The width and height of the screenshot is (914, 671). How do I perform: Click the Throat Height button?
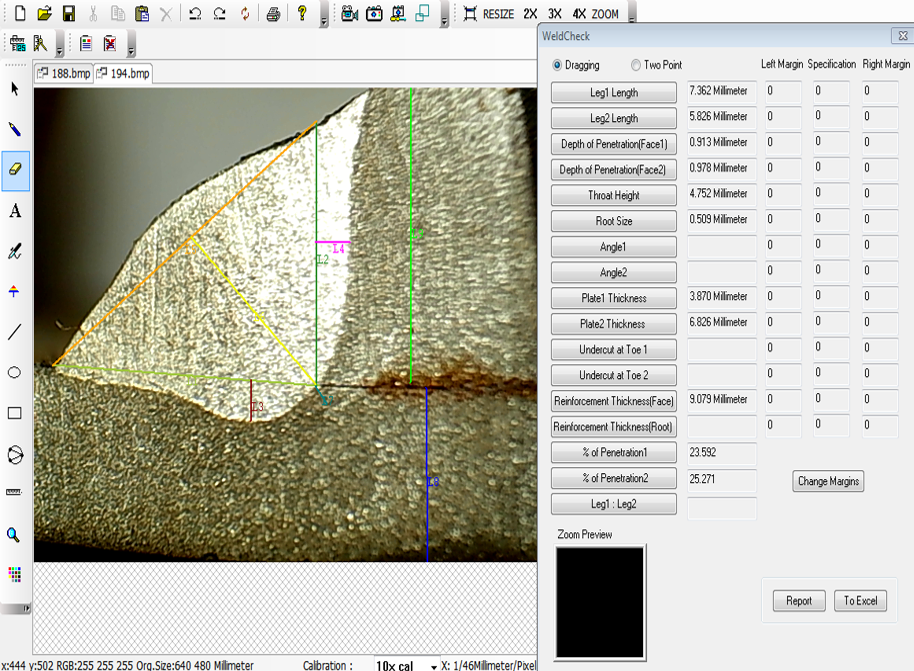pos(614,195)
